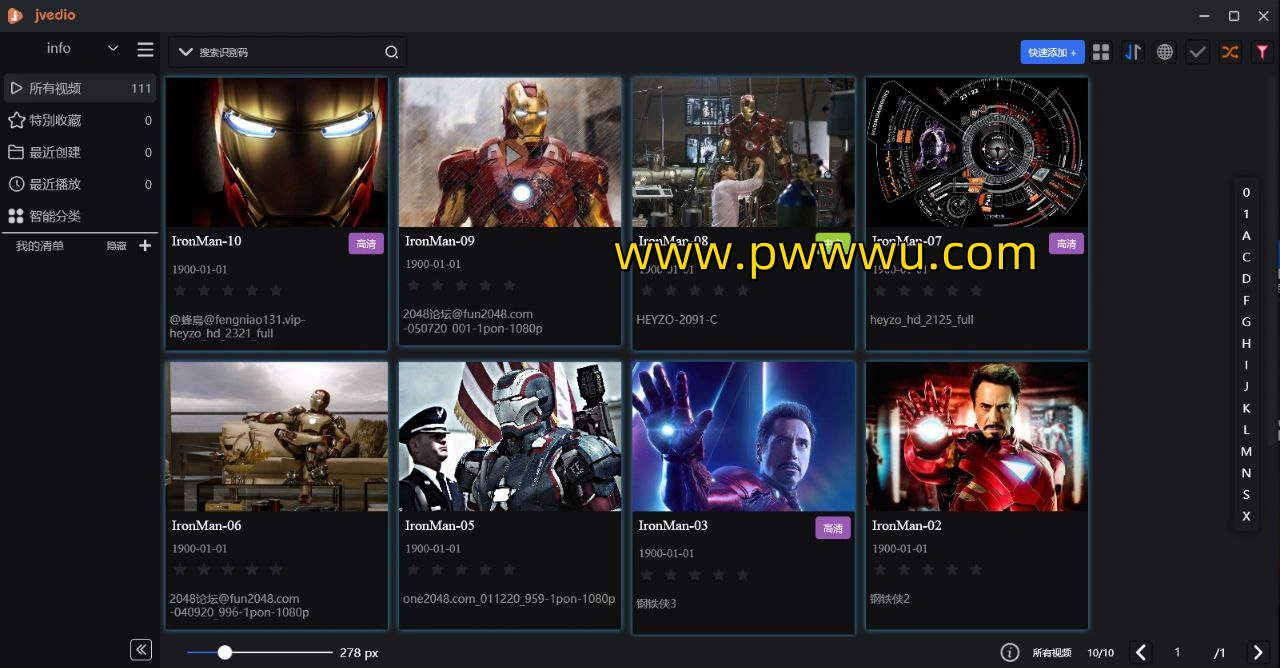The height and width of the screenshot is (668, 1280).
Task: Jump to letter M in index
Action: click(x=1246, y=452)
